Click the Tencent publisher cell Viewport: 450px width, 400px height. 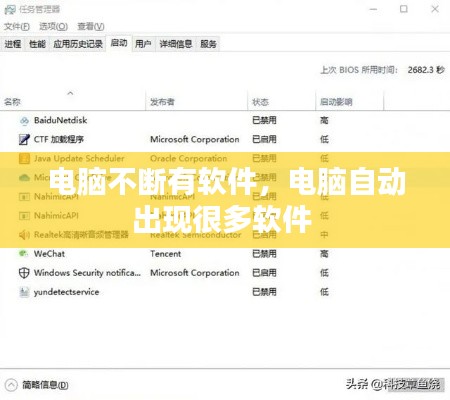pos(165,254)
